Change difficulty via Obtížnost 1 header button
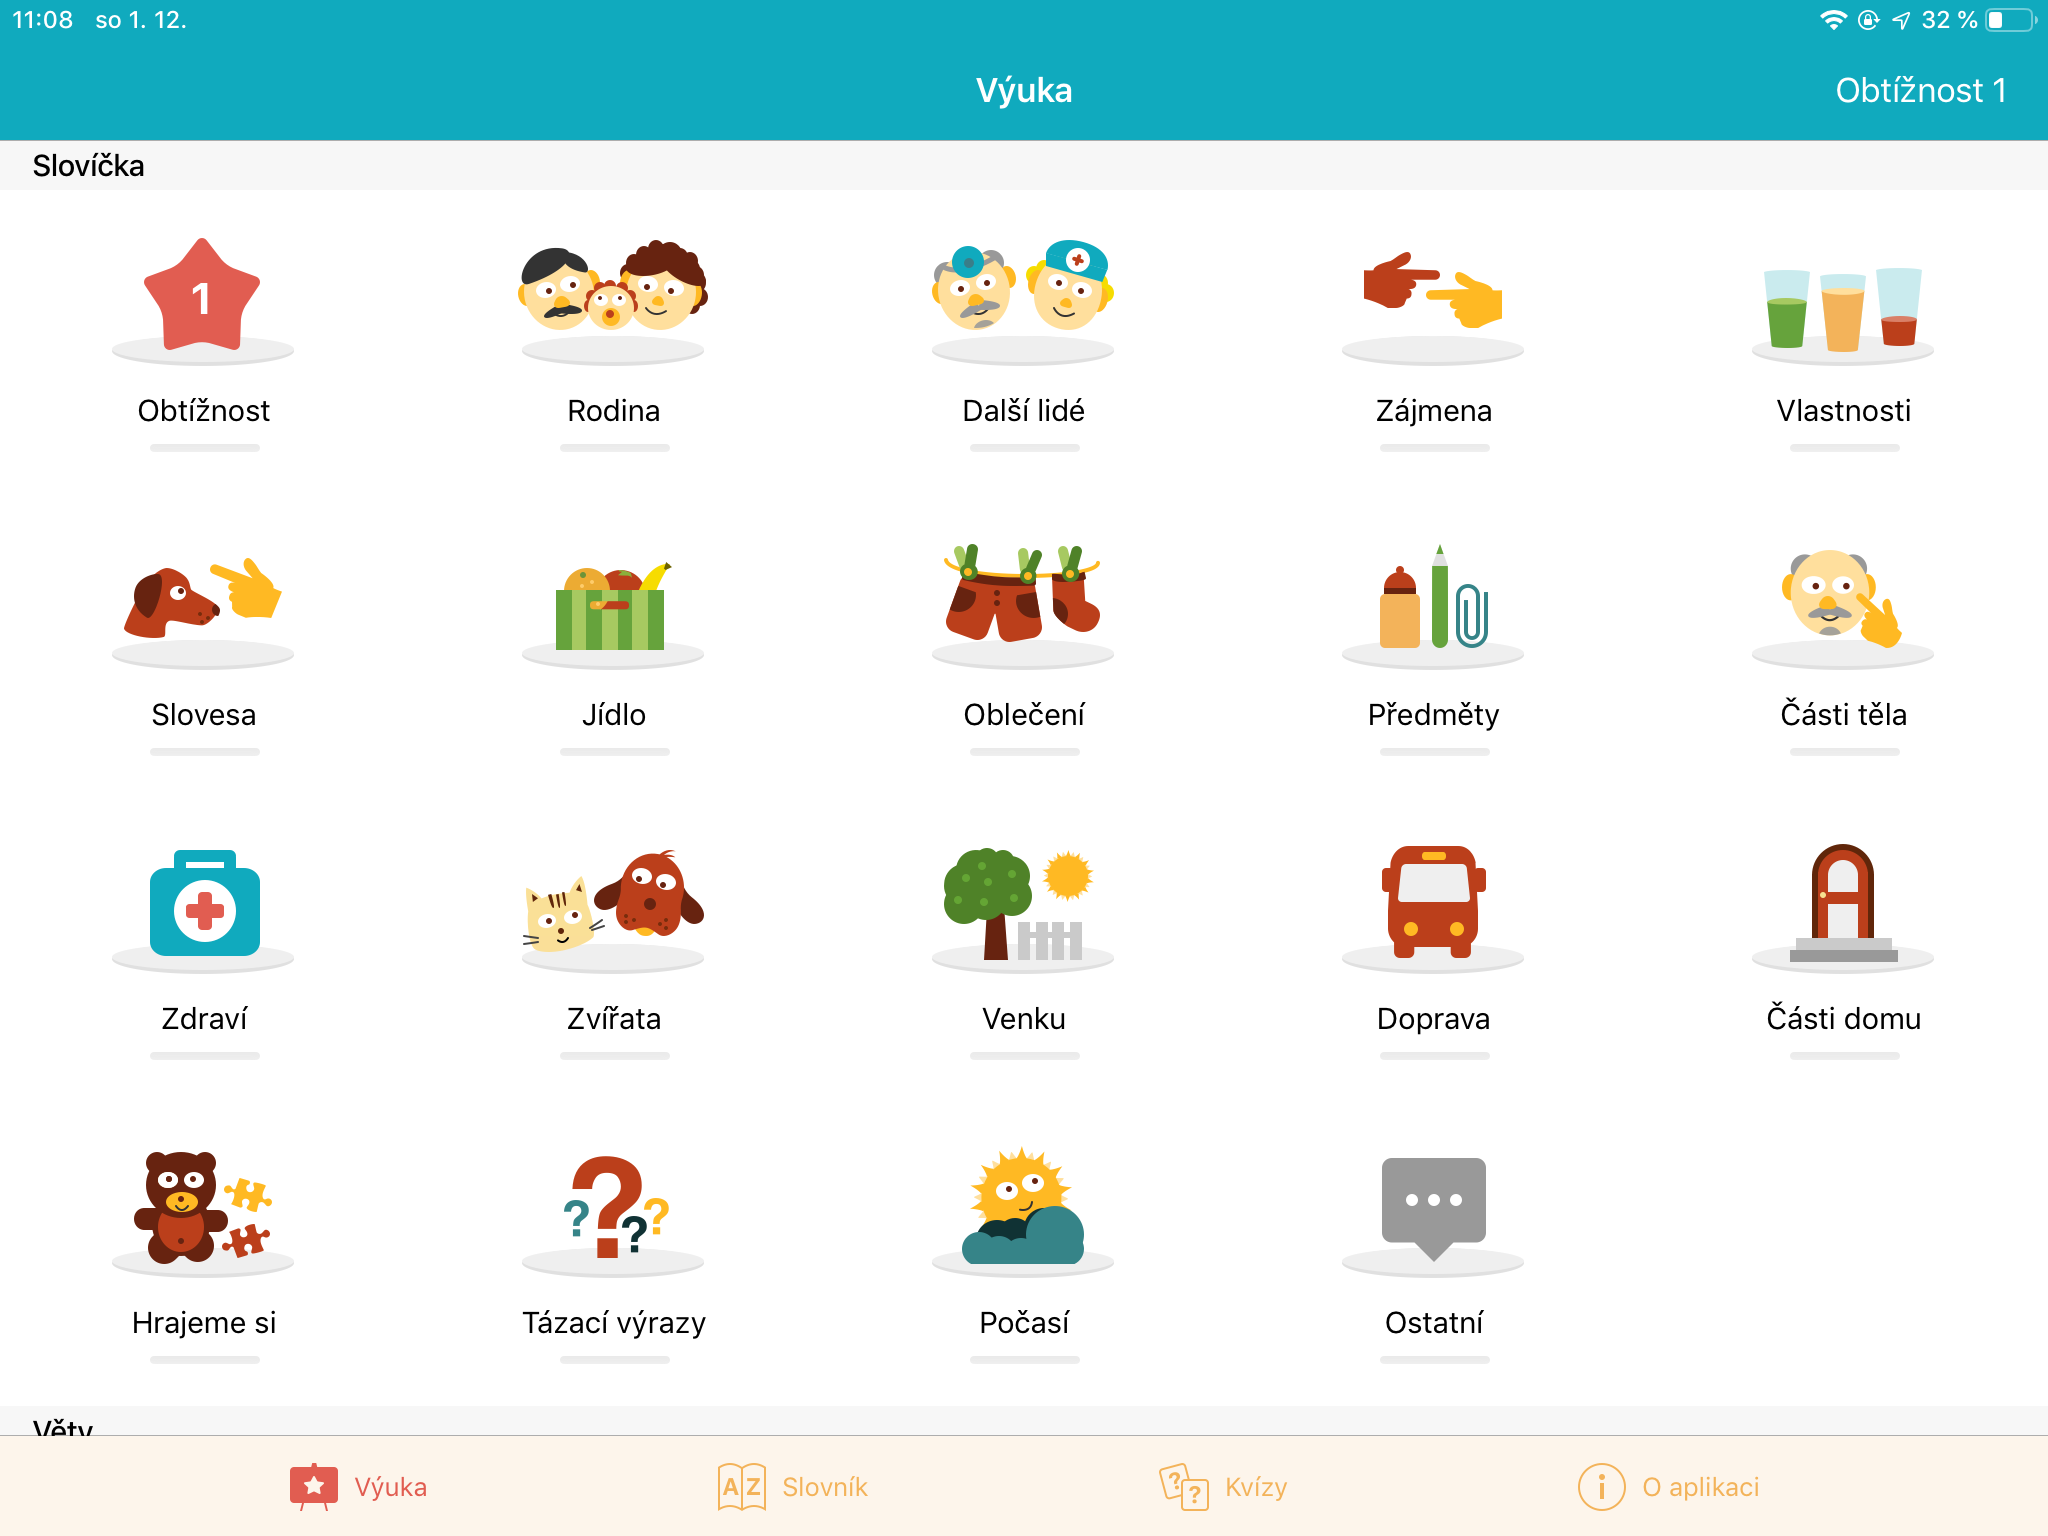The image size is (2048, 1536). tap(1921, 91)
